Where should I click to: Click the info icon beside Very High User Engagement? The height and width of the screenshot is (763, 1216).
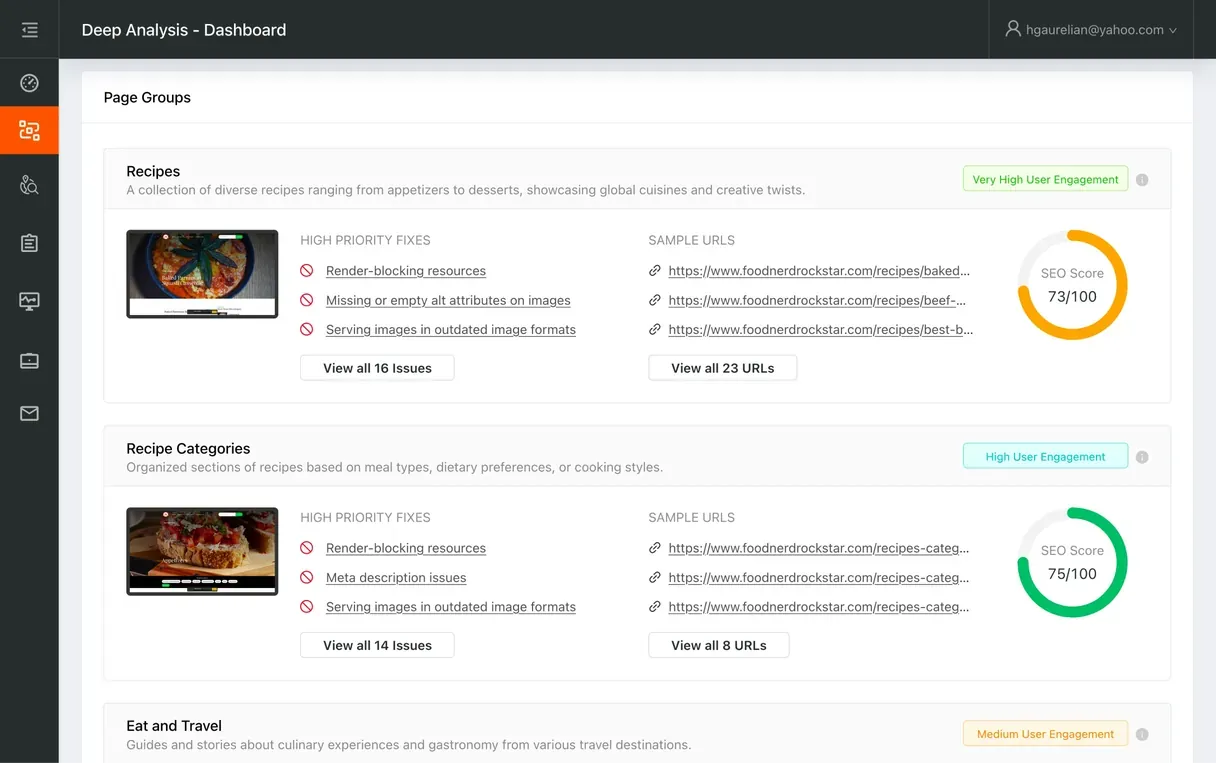coord(1142,178)
